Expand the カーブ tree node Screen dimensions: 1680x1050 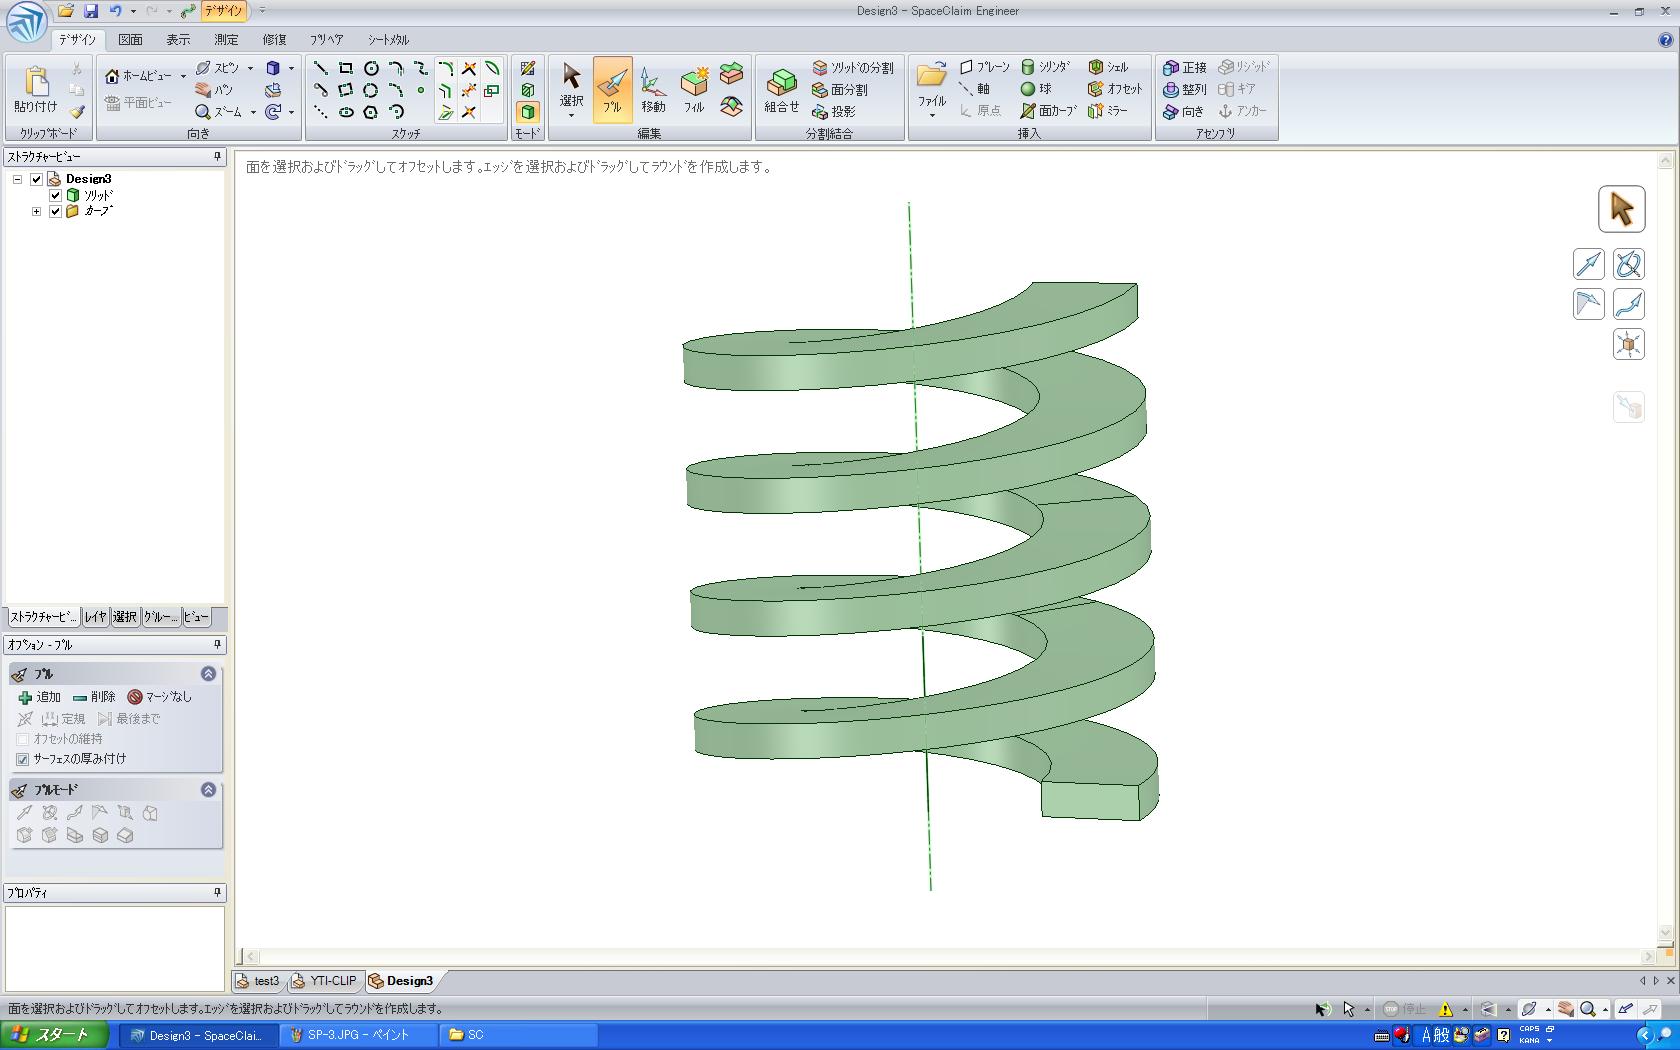point(37,211)
